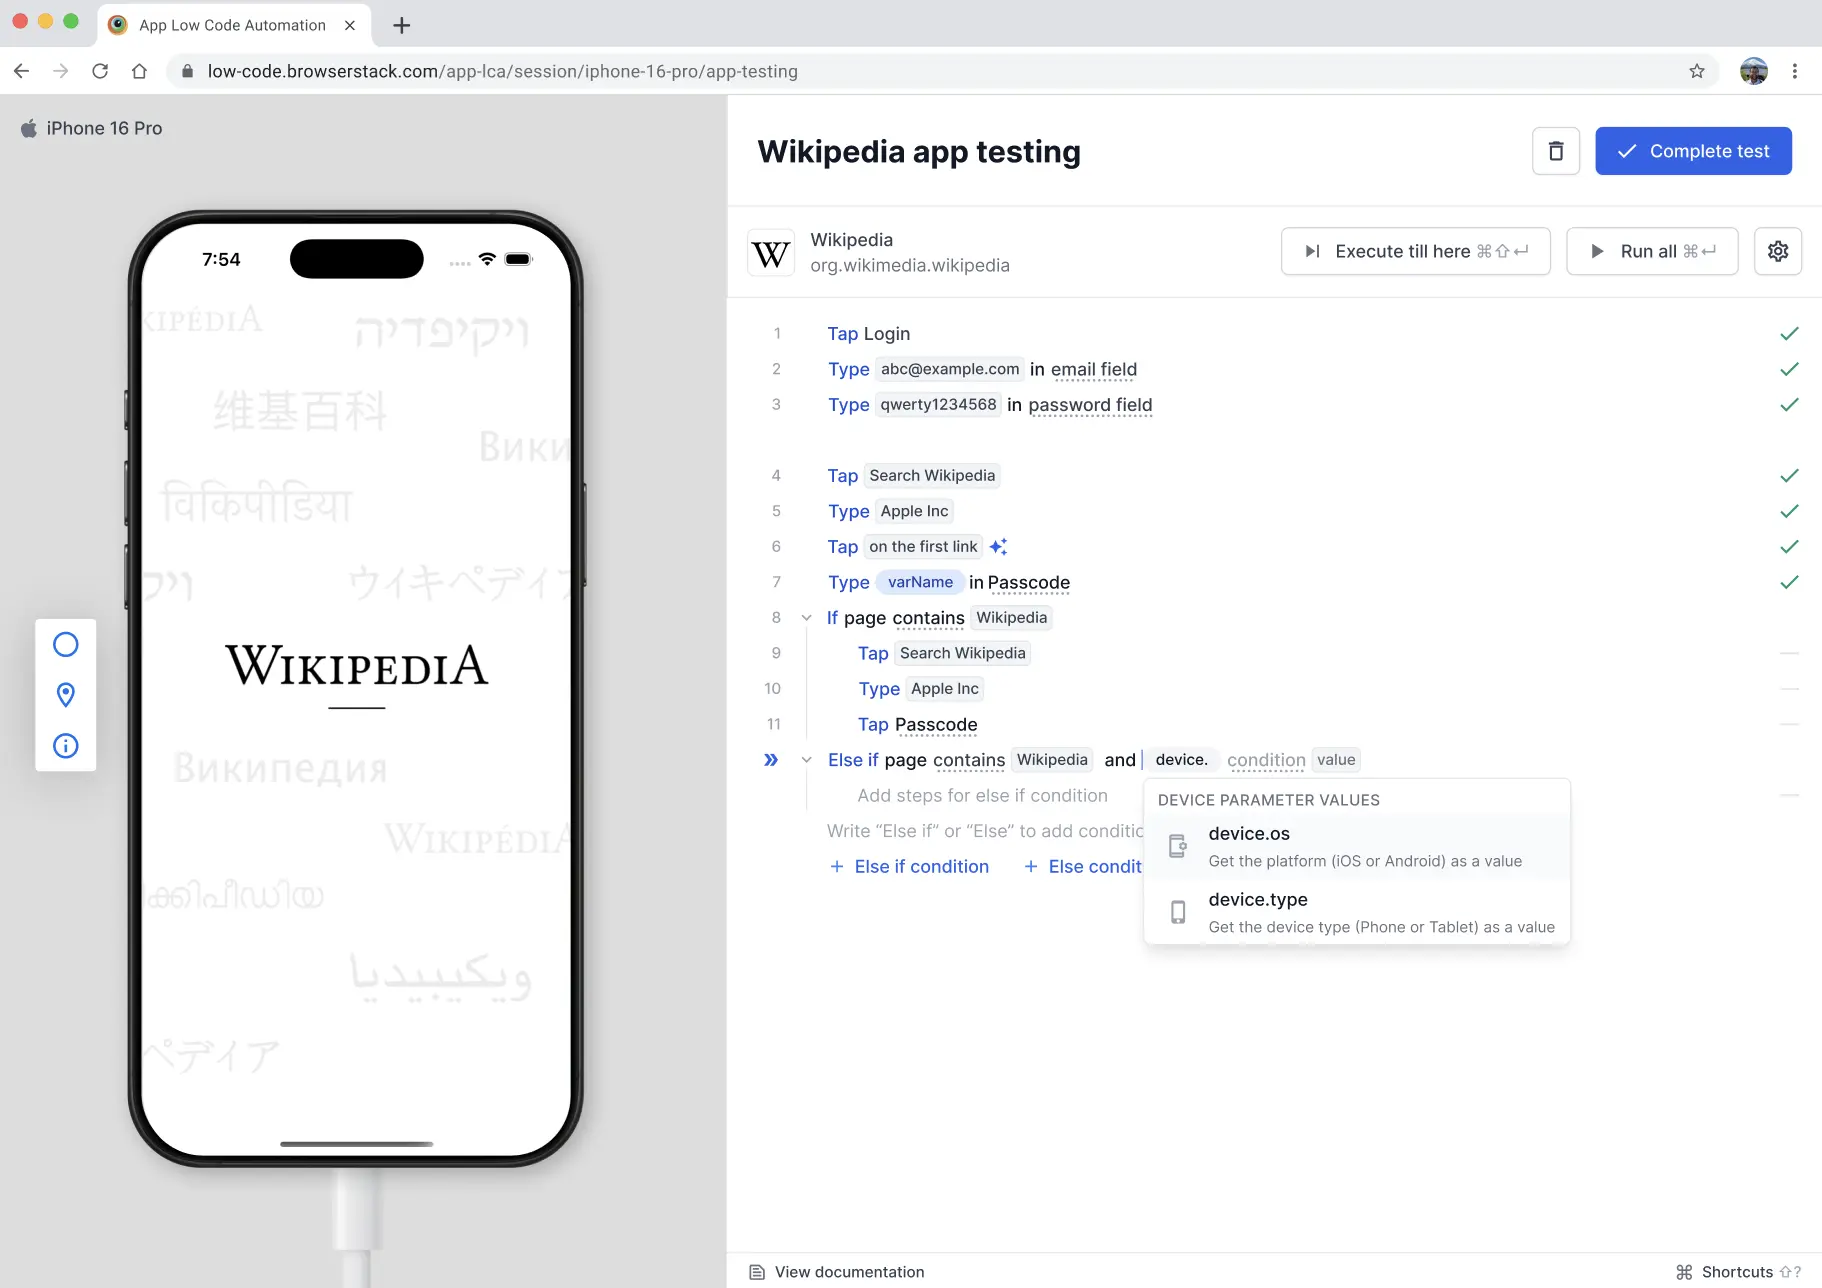1822x1288 pixels.
Task: Choose device.os from parameter dropdown
Action: [1357, 846]
